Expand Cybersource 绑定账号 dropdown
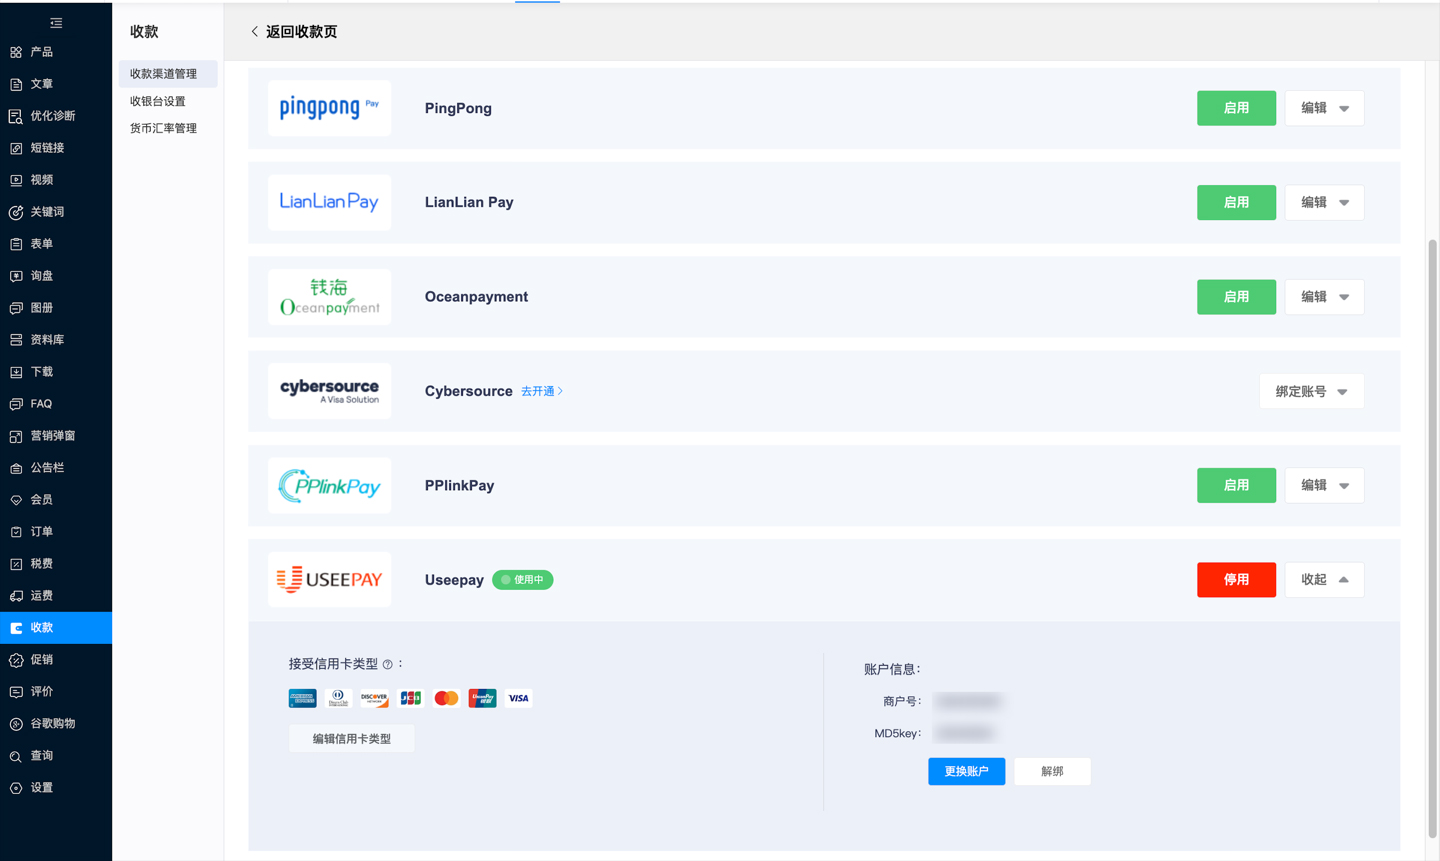This screenshot has height=861, width=1440. [1310, 392]
